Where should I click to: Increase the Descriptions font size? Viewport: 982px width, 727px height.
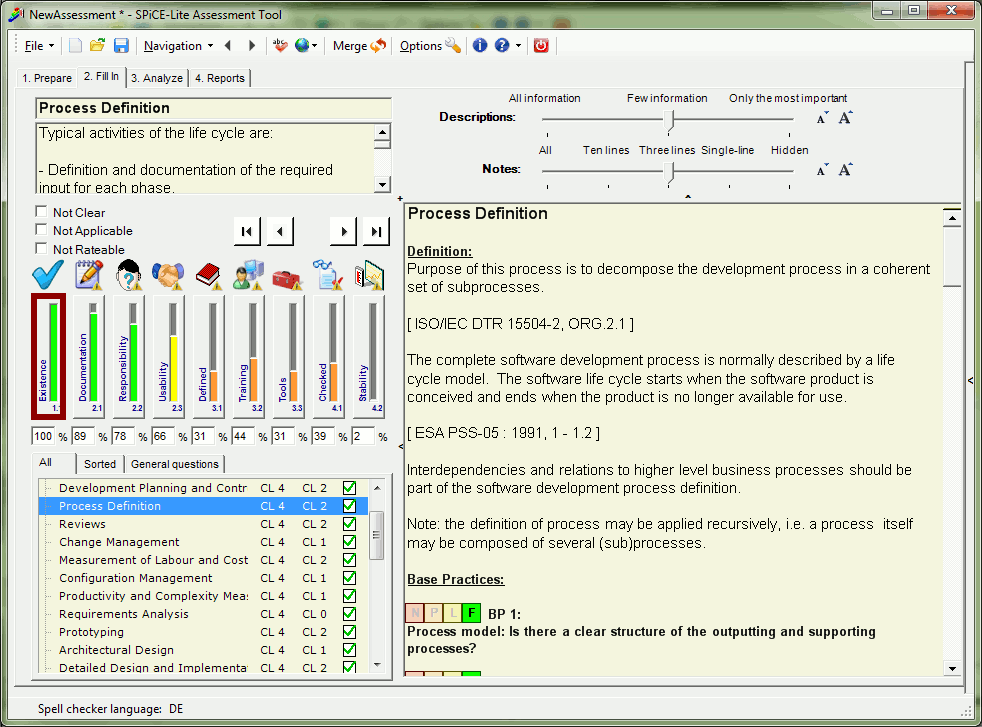click(x=845, y=117)
